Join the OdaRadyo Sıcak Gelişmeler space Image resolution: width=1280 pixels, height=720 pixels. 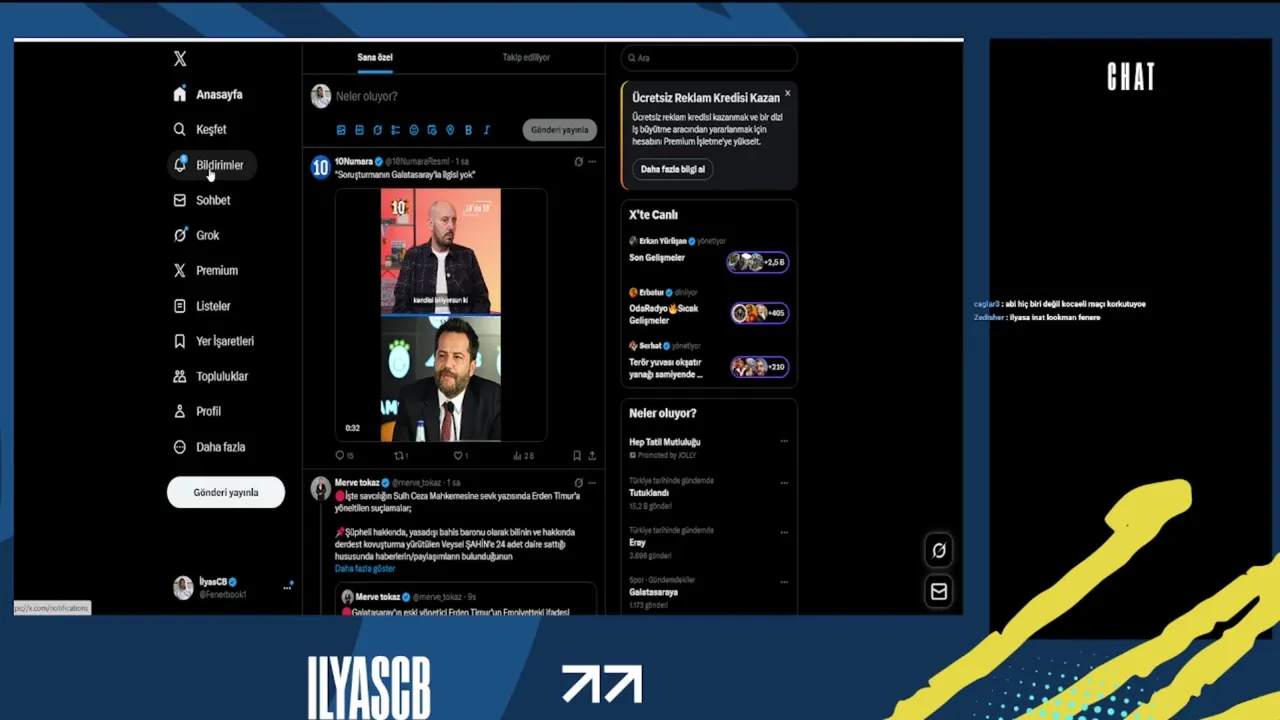[x=759, y=313]
